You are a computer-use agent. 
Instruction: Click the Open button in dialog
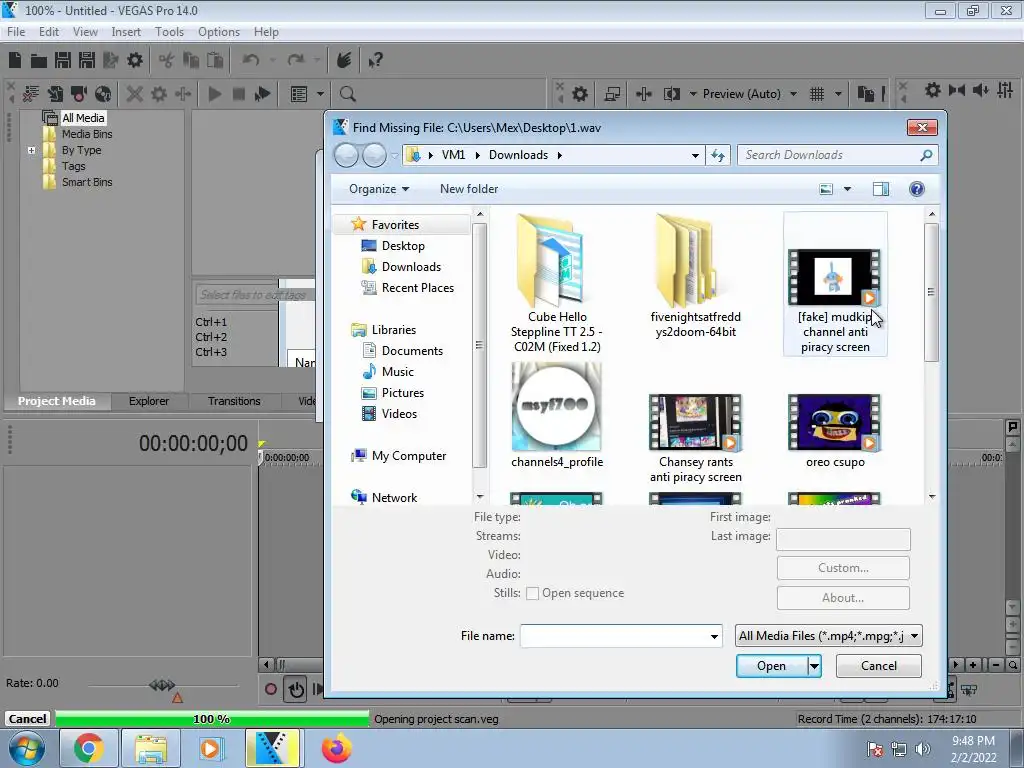771,666
